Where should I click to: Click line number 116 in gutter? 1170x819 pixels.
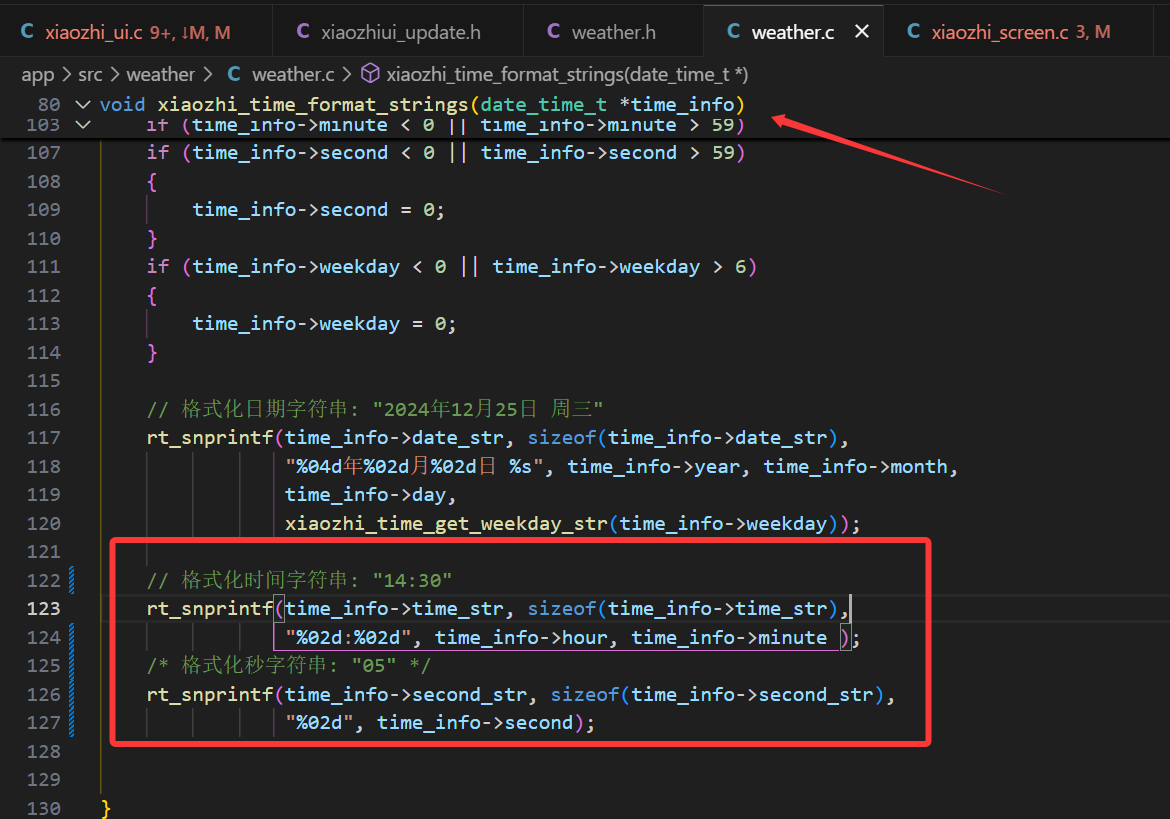point(43,410)
